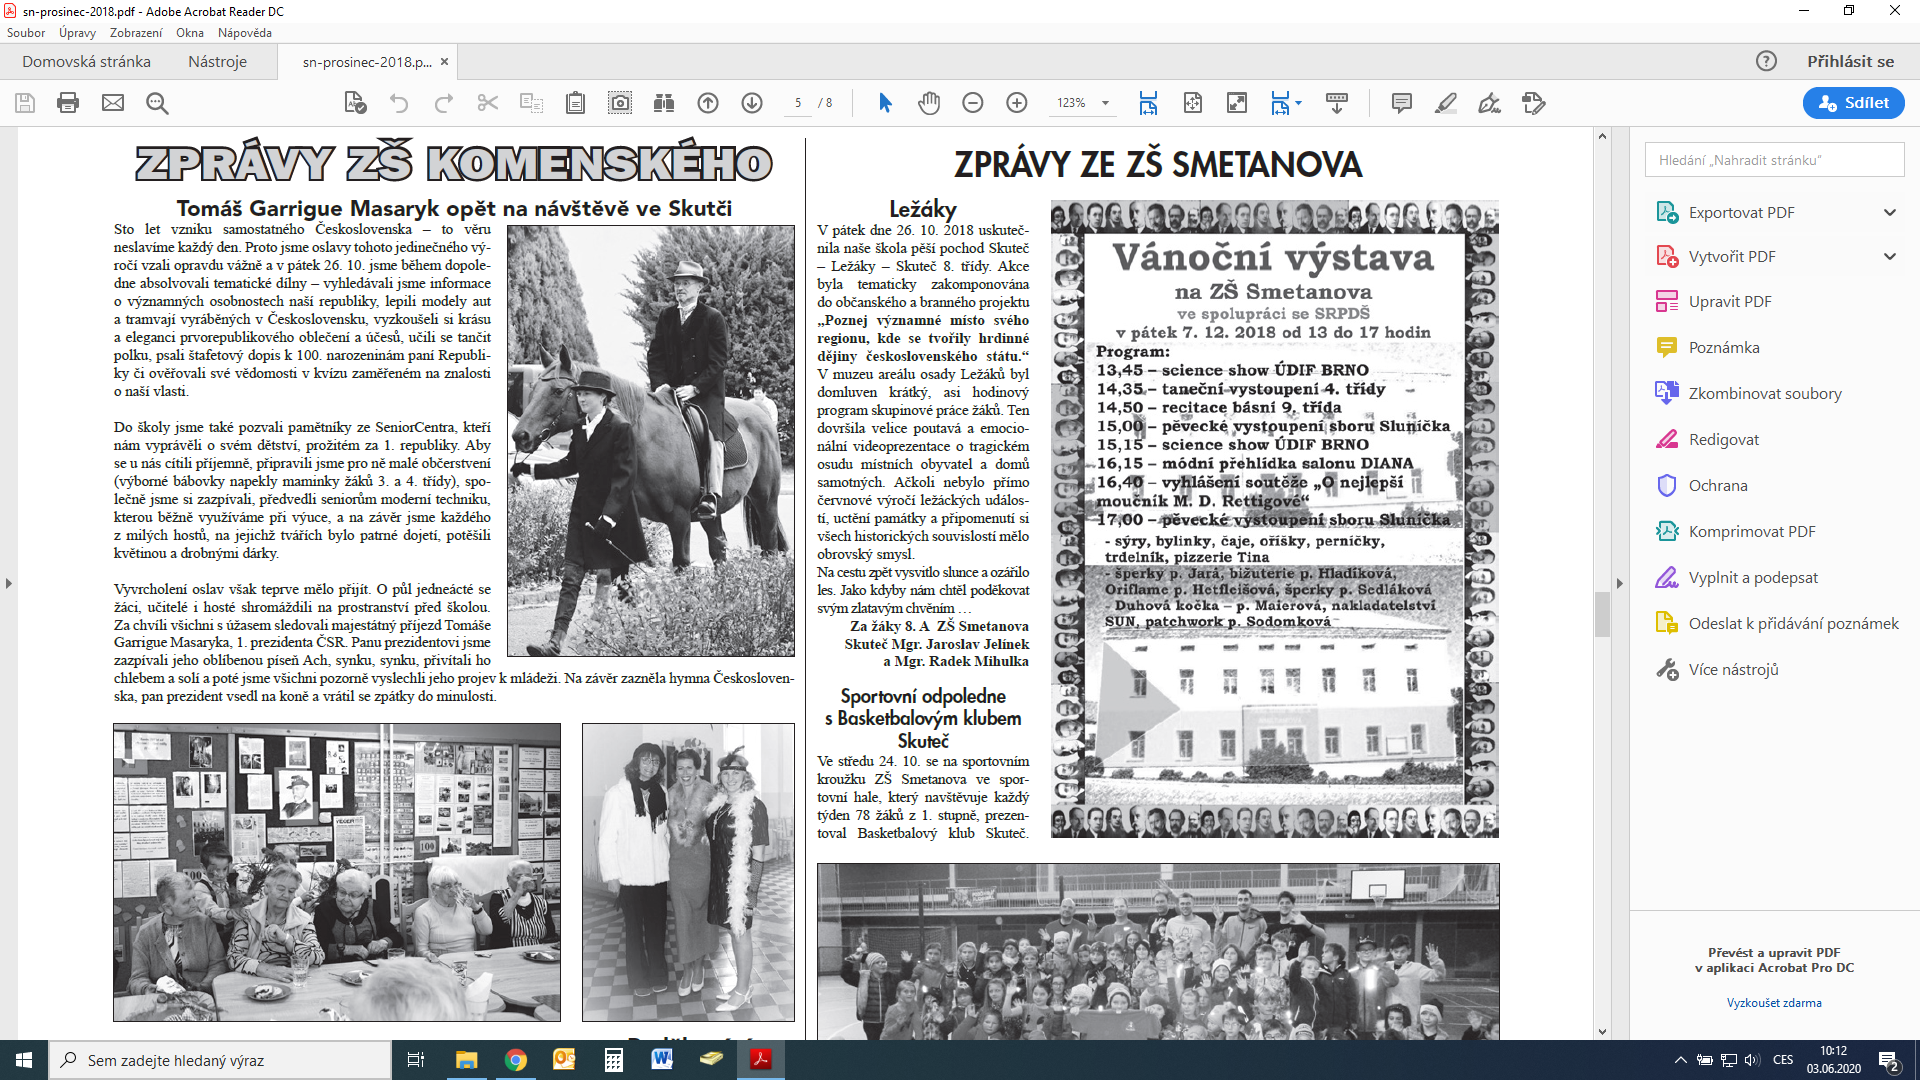Go to previous page arrow
This screenshot has width=1920, height=1080.
(708, 103)
